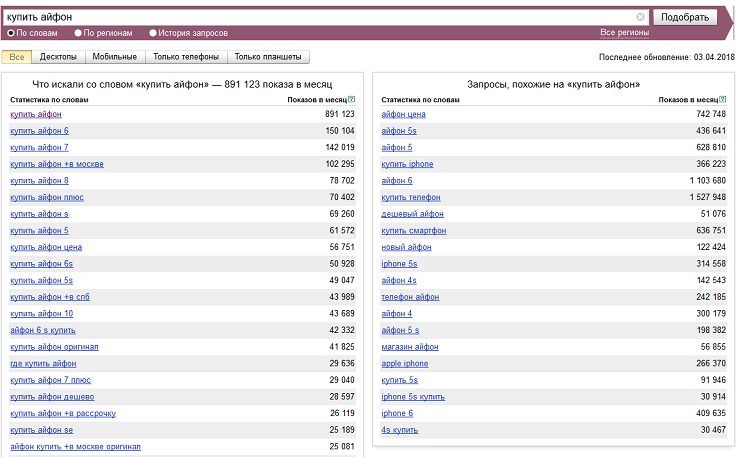Open the 'купить iphone' link
This screenshot has height=457, width=740.
click(x=407, y=164)
